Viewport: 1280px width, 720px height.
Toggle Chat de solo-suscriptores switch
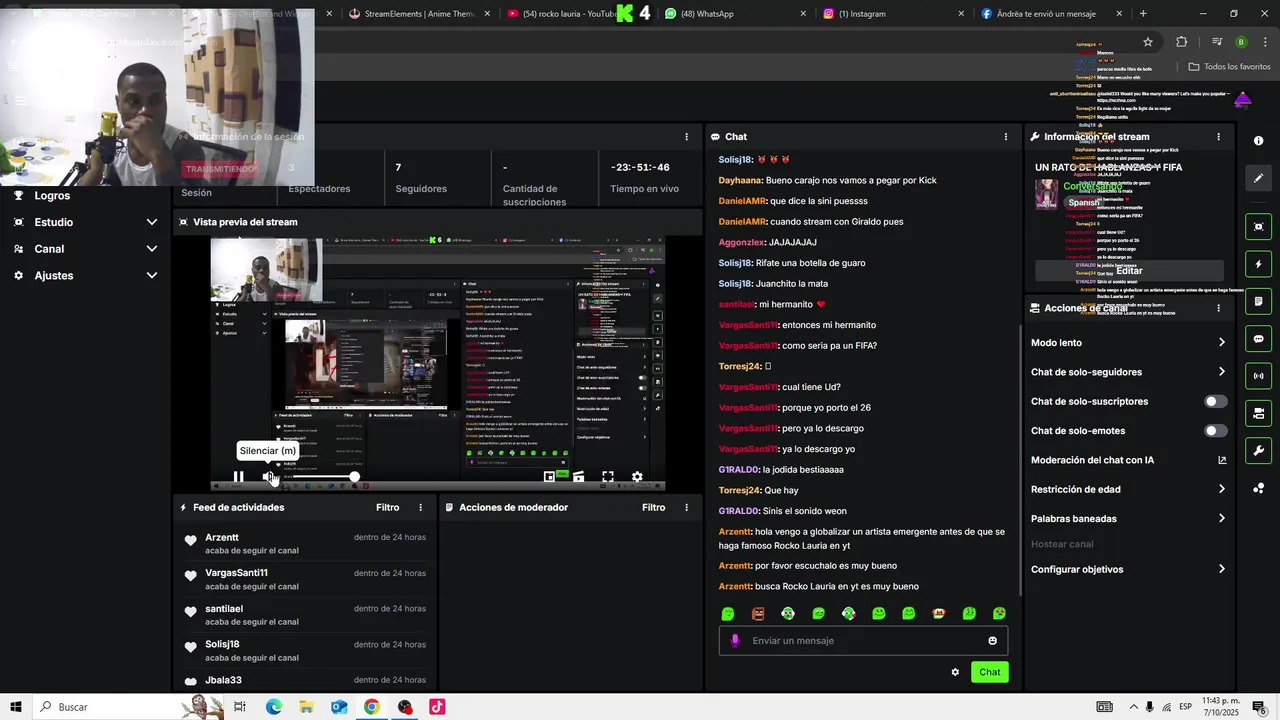pos(1215,402)
